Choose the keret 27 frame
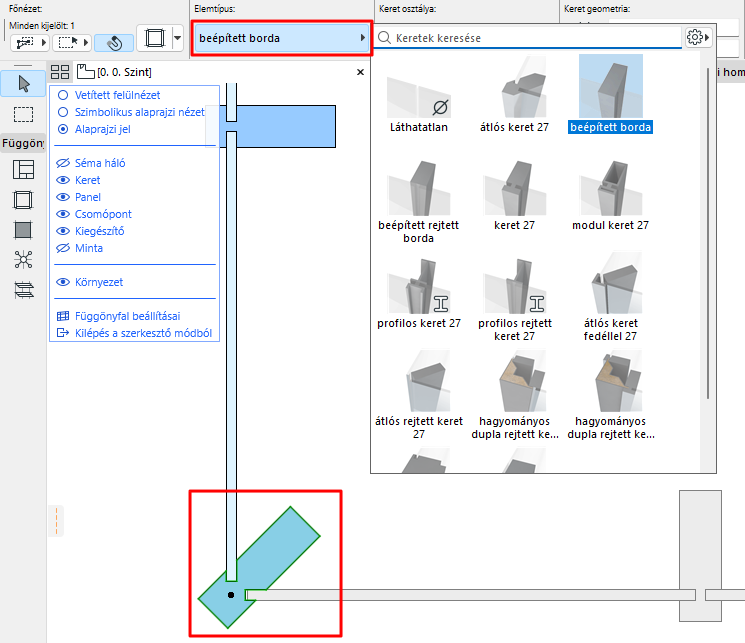 [x=515, y=196]
